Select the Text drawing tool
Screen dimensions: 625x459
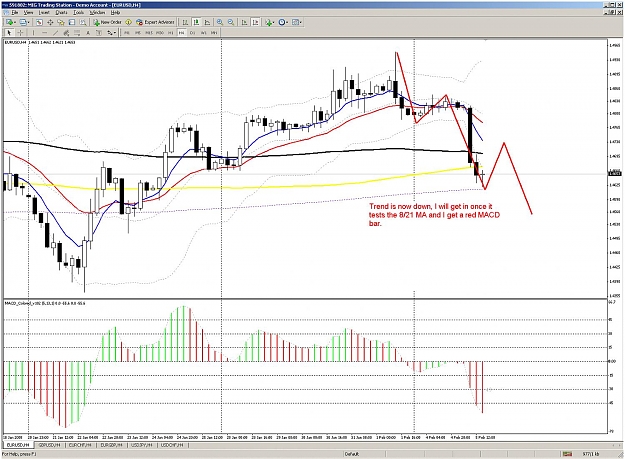[88, 33]
